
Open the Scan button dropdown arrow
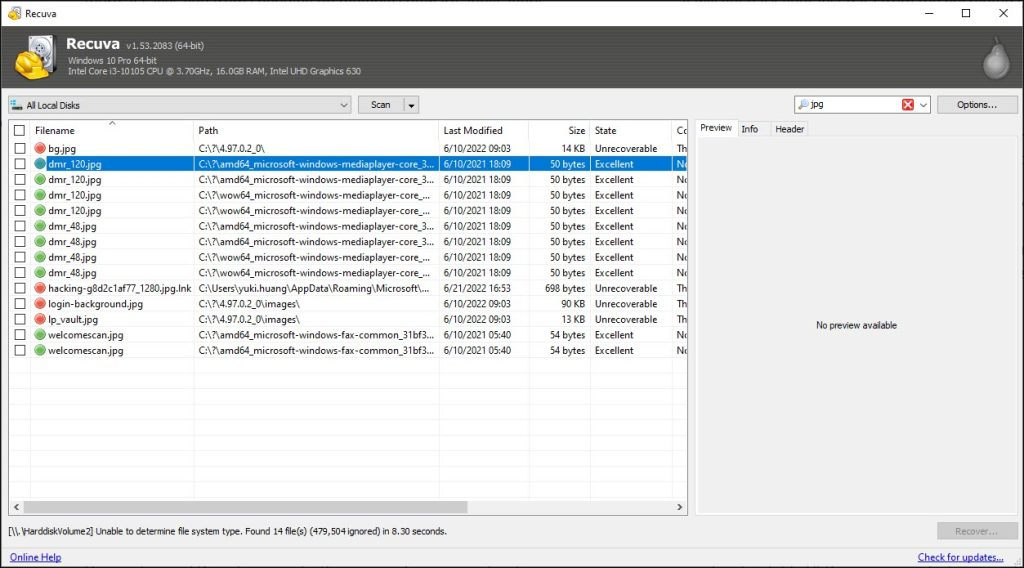pos(411,105)
